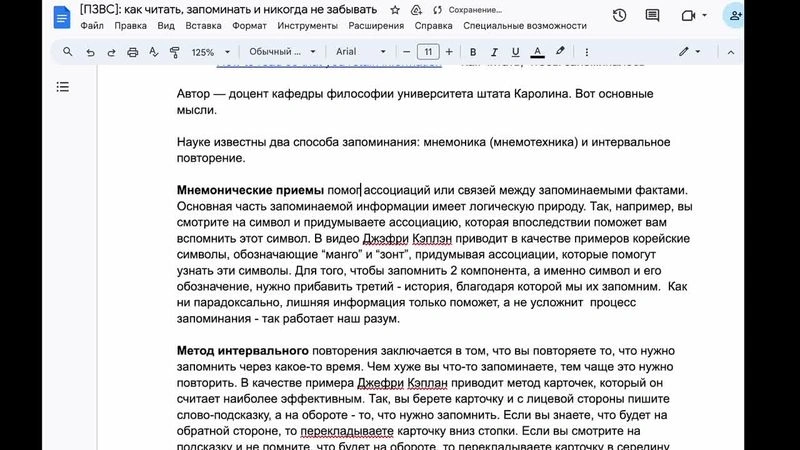Star this document
Viewport: 800px width, 450px height.
click(x=395, y=10)
